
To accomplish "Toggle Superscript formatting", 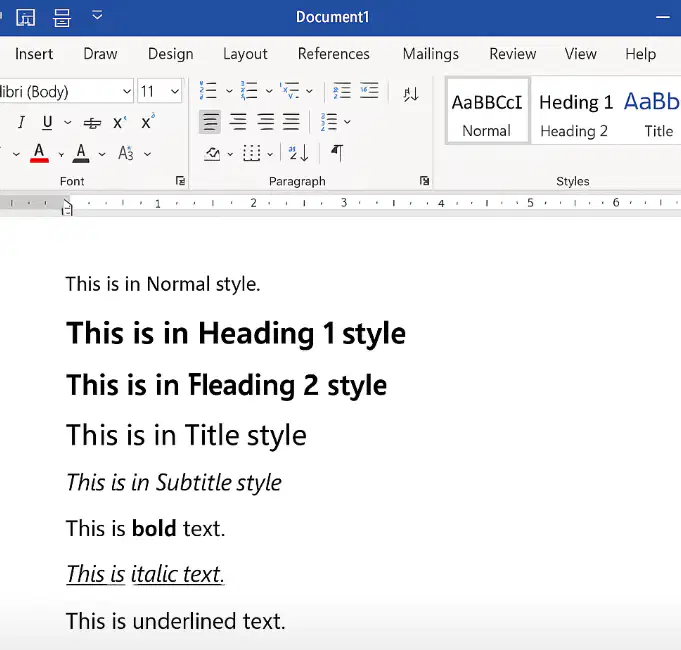I will 148,122.
